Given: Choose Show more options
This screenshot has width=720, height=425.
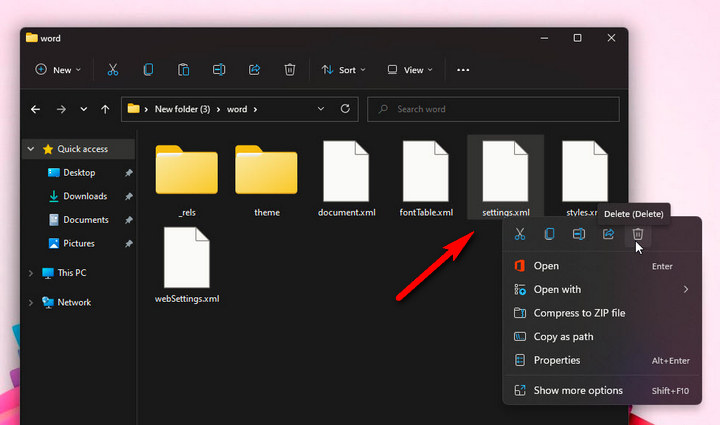Looking at the screenshot, I should (x=602, y=391).
